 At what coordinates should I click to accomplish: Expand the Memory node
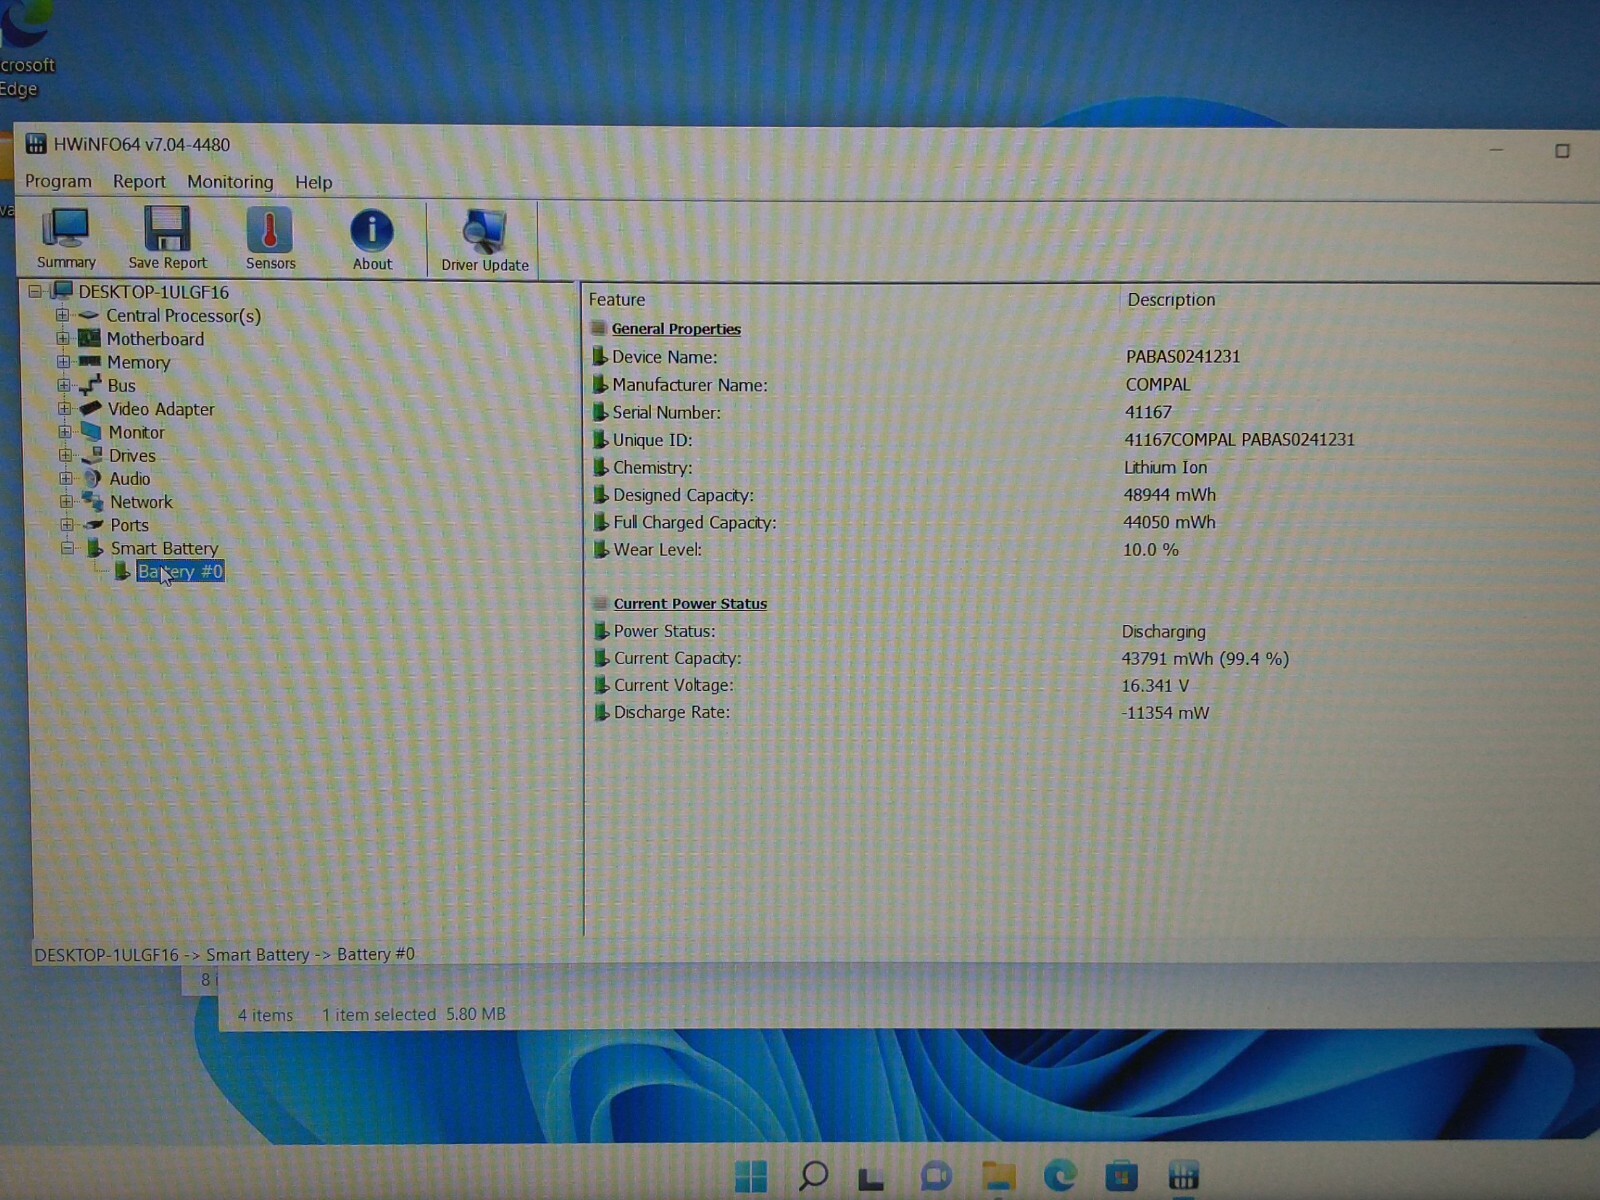coord(63,361)
